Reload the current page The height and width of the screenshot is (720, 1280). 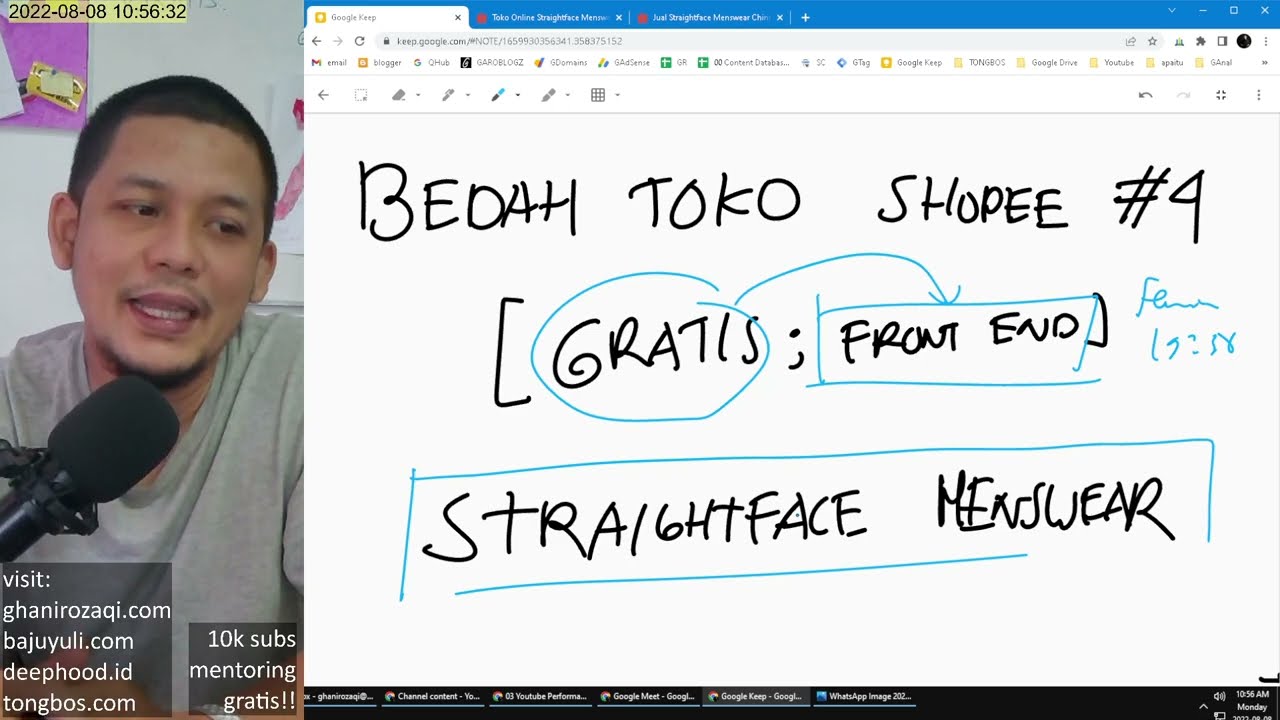[360, 41]
